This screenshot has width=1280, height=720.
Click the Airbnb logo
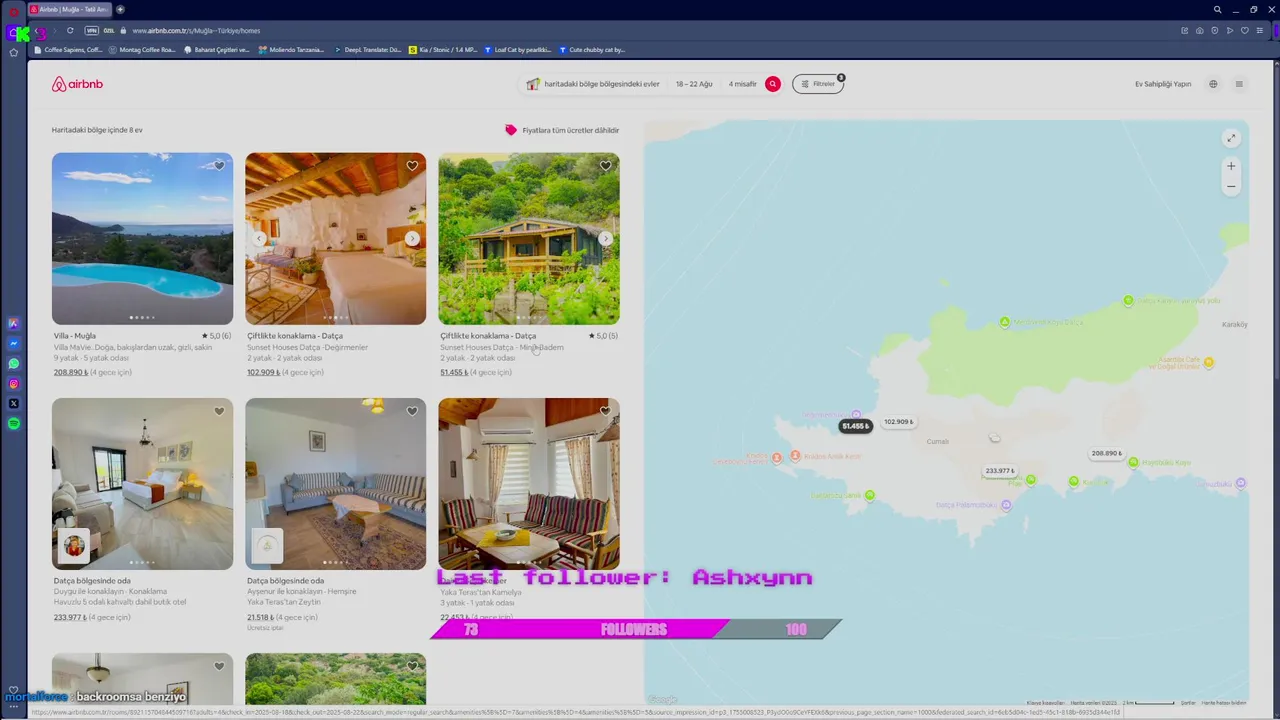pyautogui.click(x=77, y=84)
